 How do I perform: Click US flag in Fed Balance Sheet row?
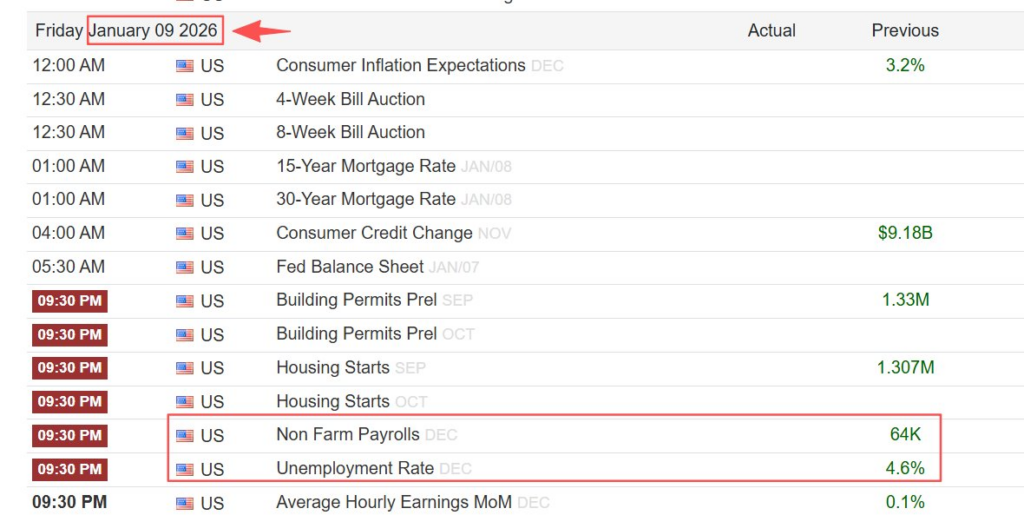point(185,267)
